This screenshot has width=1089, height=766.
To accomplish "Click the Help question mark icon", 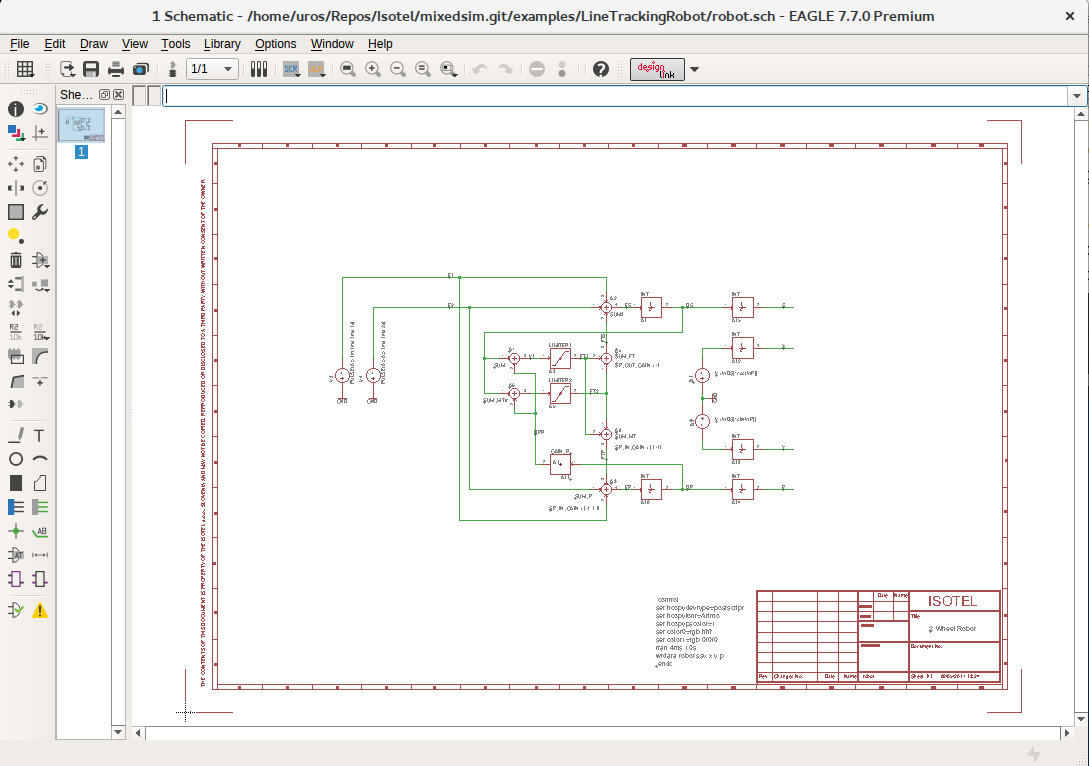I will coord(601,69).
